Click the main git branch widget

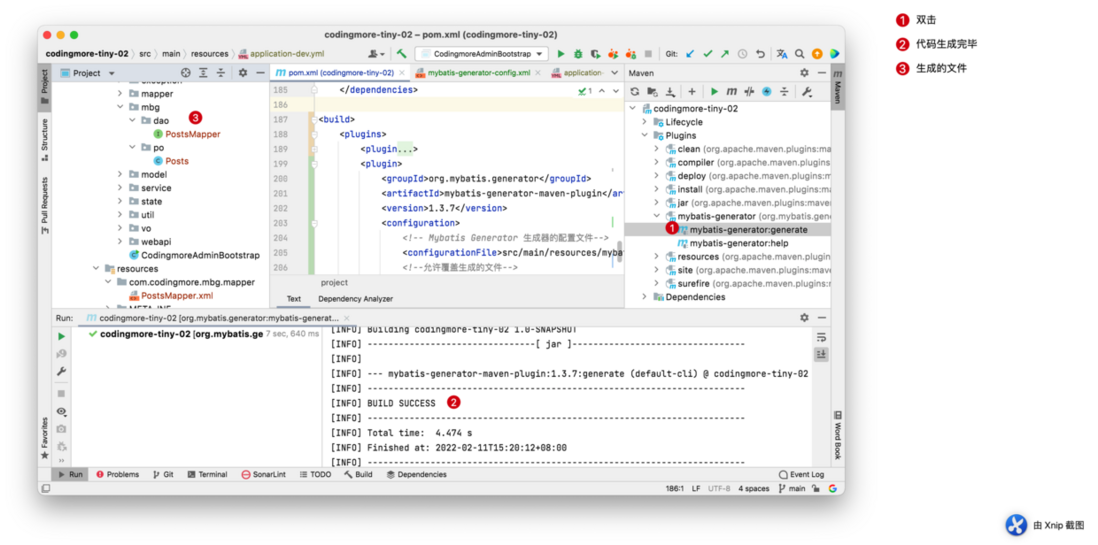(x=792, y=488)
